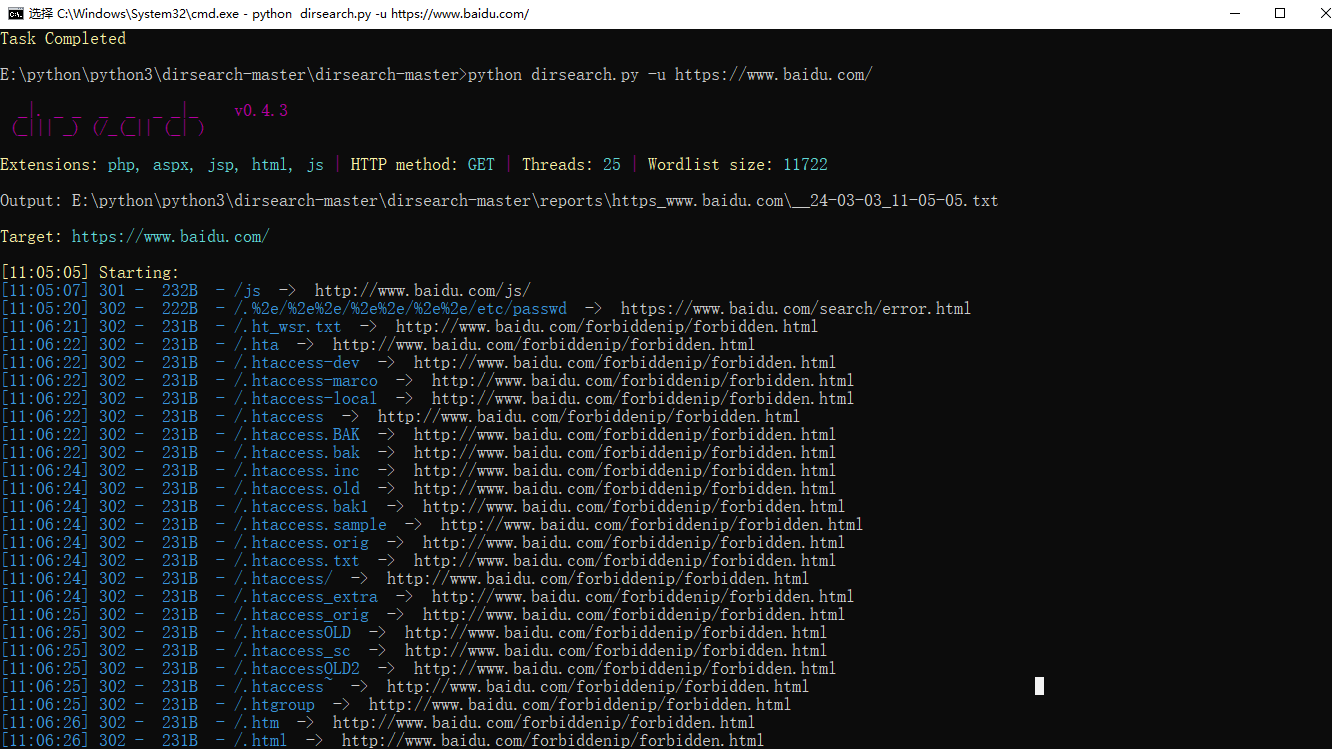Screen dimensions: 1333x749
Task: Click the /.htaccess/ result path
Action: tap(283, 579)
